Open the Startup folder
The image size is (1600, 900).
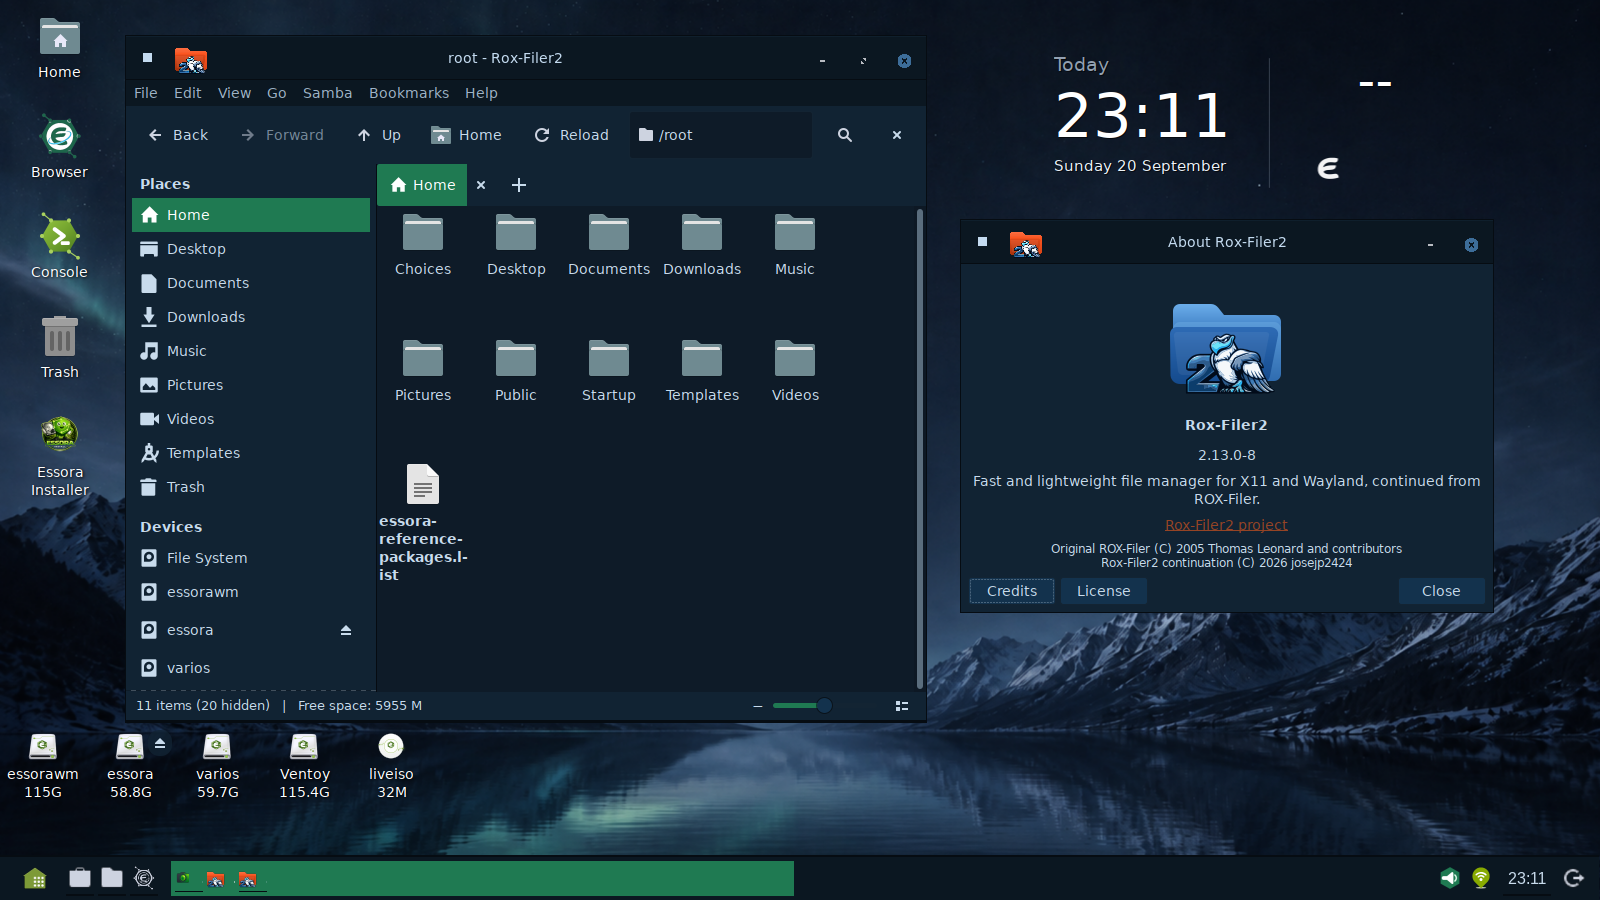[609, 371]
